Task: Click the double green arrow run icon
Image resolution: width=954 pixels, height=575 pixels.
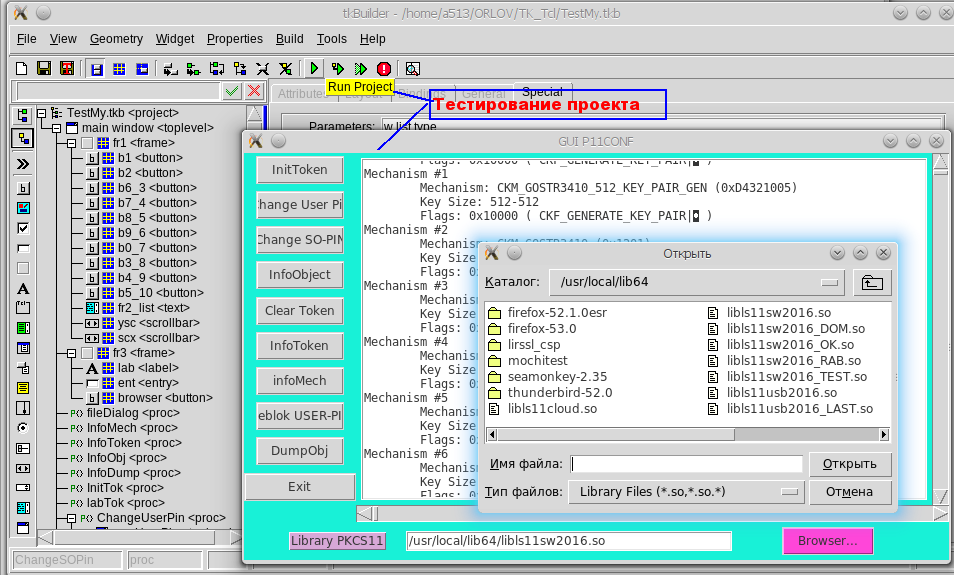Action: point(361,69)
